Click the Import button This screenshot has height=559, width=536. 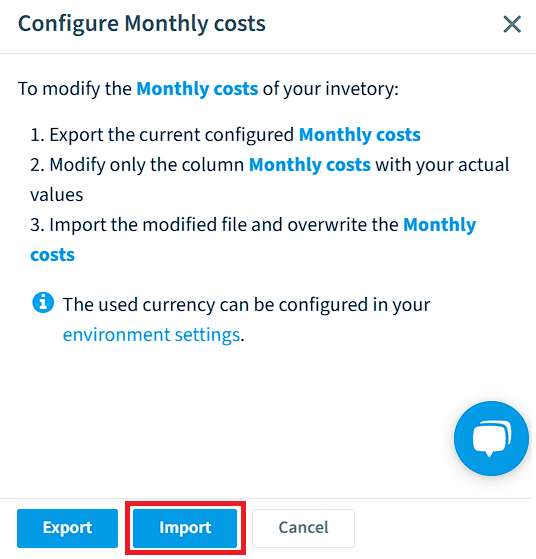185,528
